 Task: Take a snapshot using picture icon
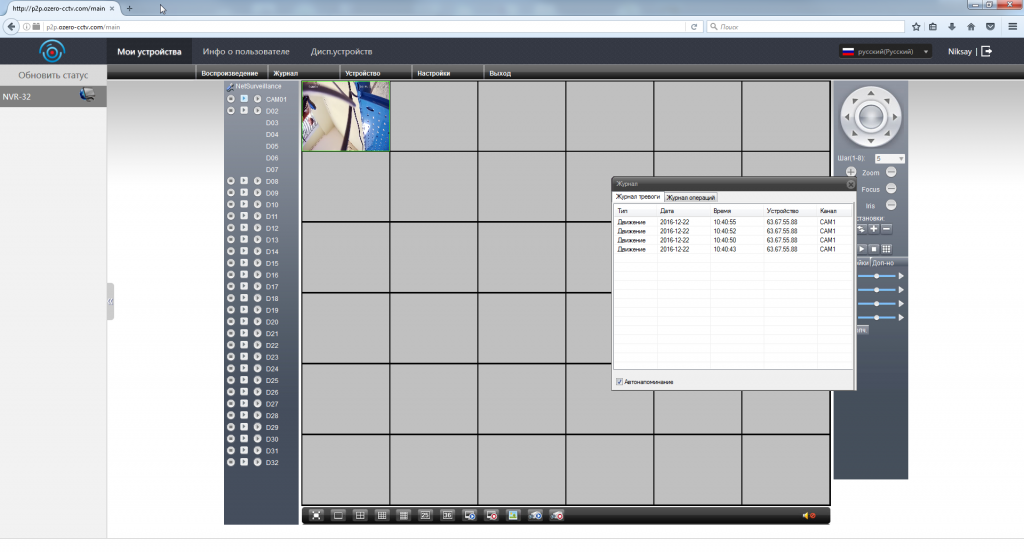pyautogui.click(x=513, y=515)
